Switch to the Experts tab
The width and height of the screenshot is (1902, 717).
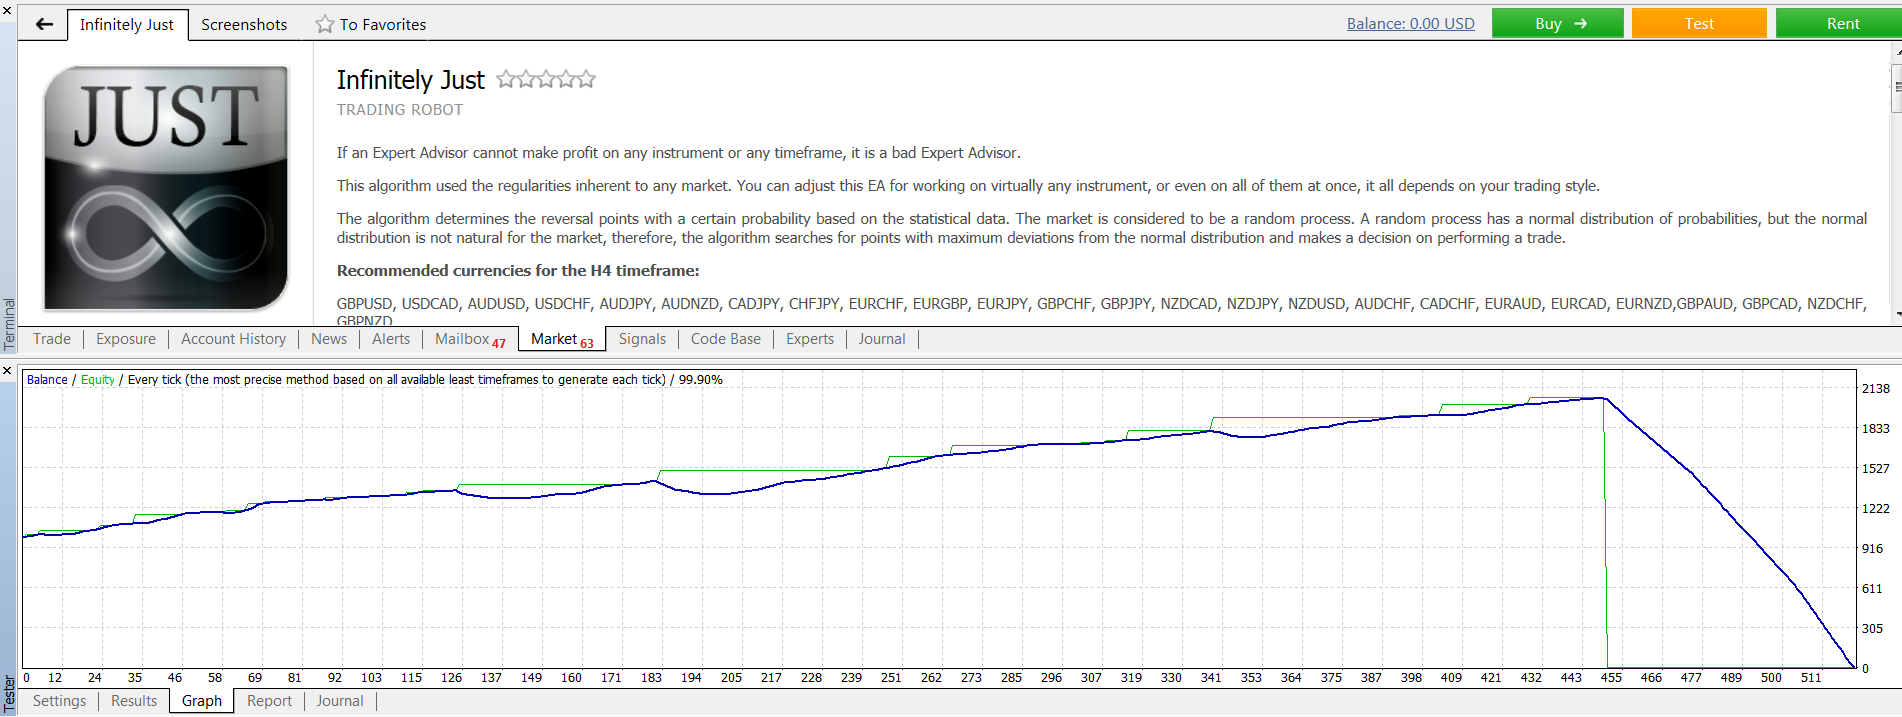click(x=810, y=339)
